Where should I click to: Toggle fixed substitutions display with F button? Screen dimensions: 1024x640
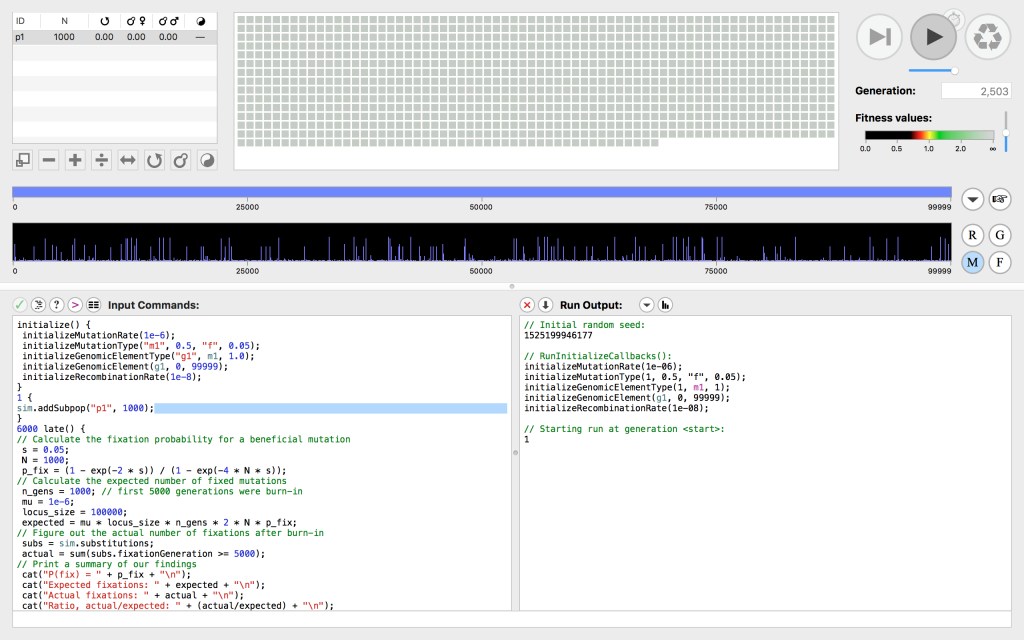coord(998,262)
